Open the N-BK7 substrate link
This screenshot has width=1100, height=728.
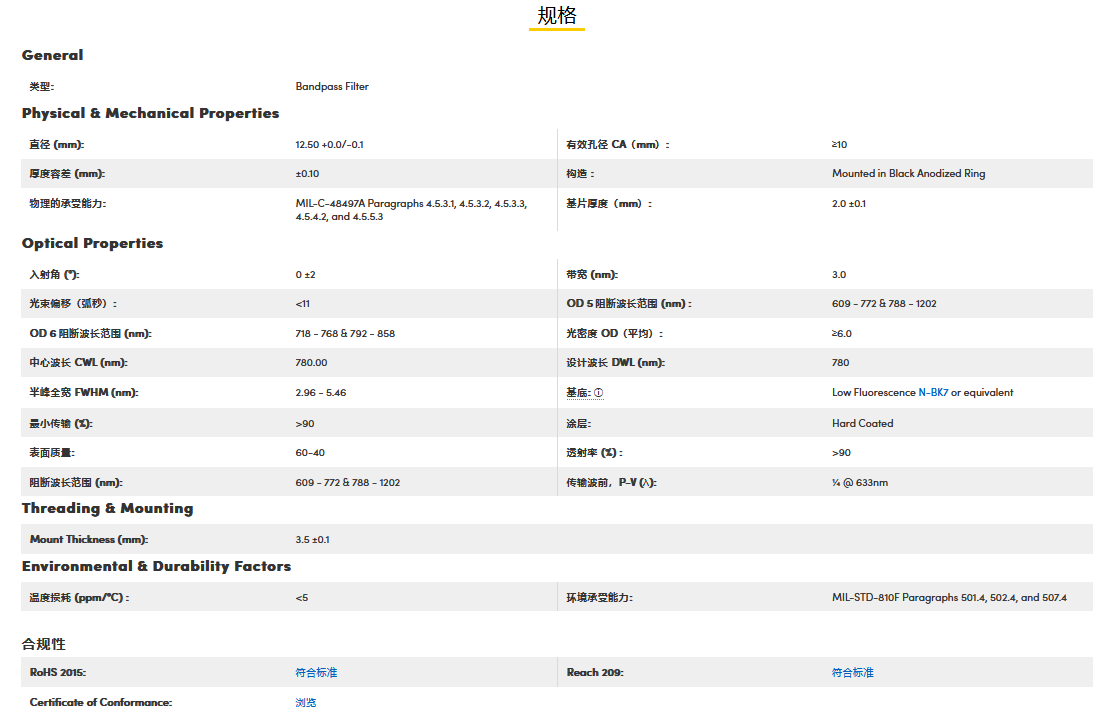click(933, 393)
